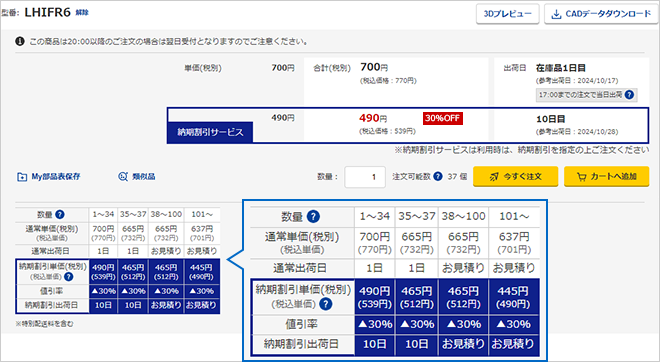Click 解除 next to the LHIFR6 part number
Viewport: 660px width, 362px height.
[82, 13]
